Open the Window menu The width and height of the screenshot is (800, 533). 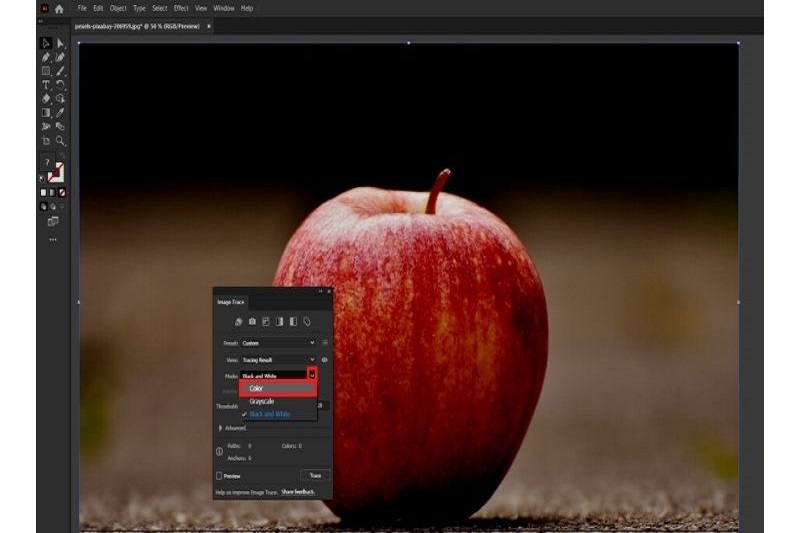223,9
